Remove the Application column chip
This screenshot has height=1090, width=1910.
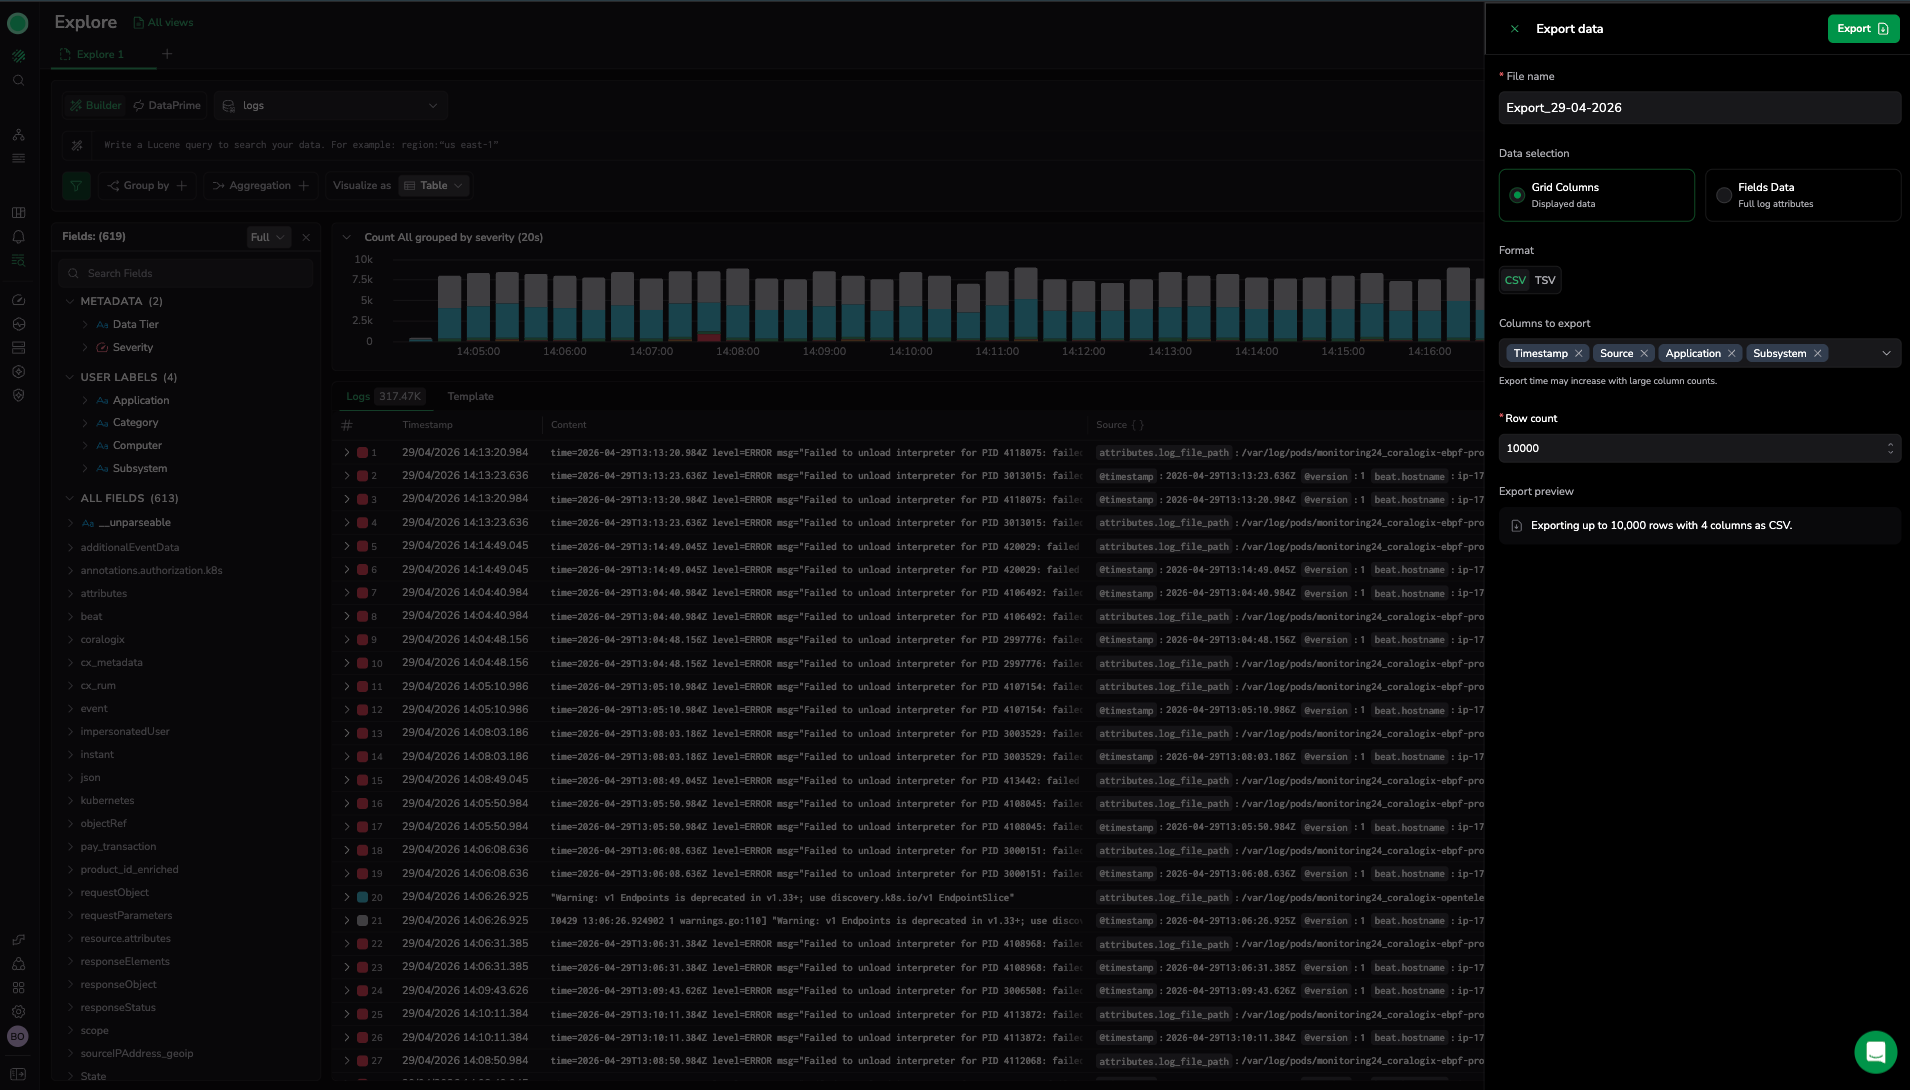point(1732,354)
